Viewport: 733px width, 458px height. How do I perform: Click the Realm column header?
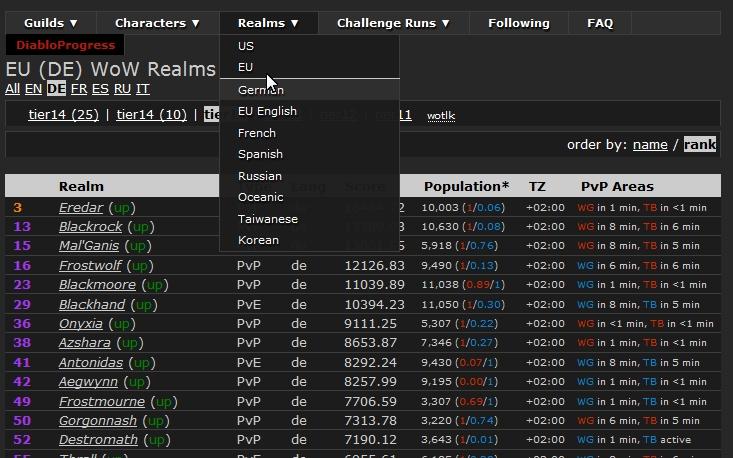pyautogui.click(x=81, y=186)
